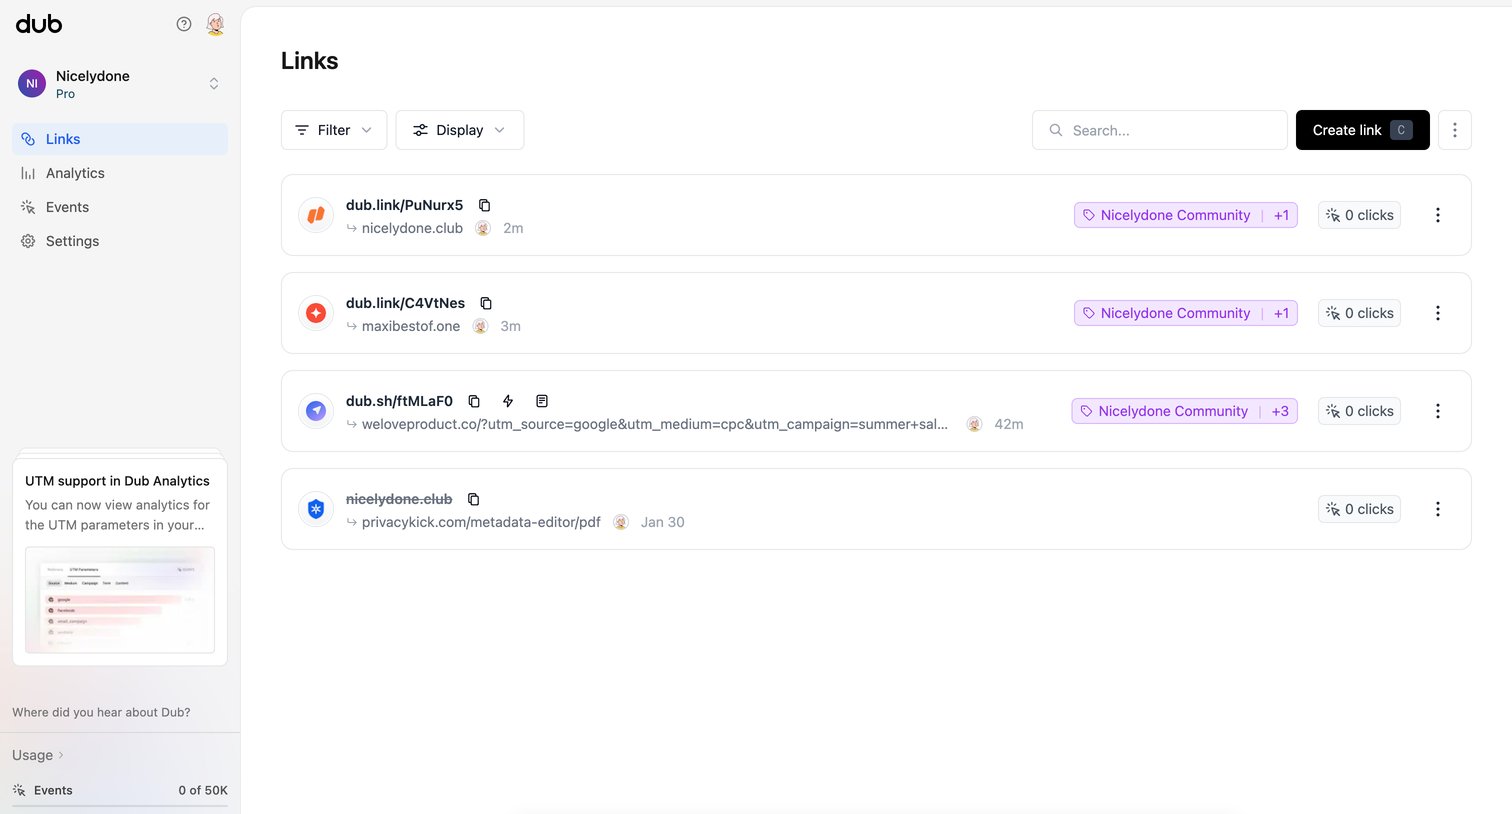This screenshot has width=1512, height=814.
Task: Click the lightning bolt icon on dub.sh/ftMLaF0
Action: click(x=508, y=401)
